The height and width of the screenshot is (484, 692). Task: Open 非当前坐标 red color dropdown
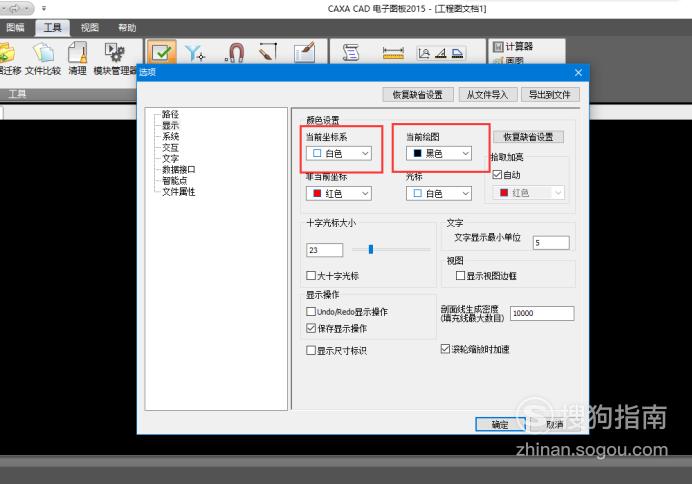[339, 193]
